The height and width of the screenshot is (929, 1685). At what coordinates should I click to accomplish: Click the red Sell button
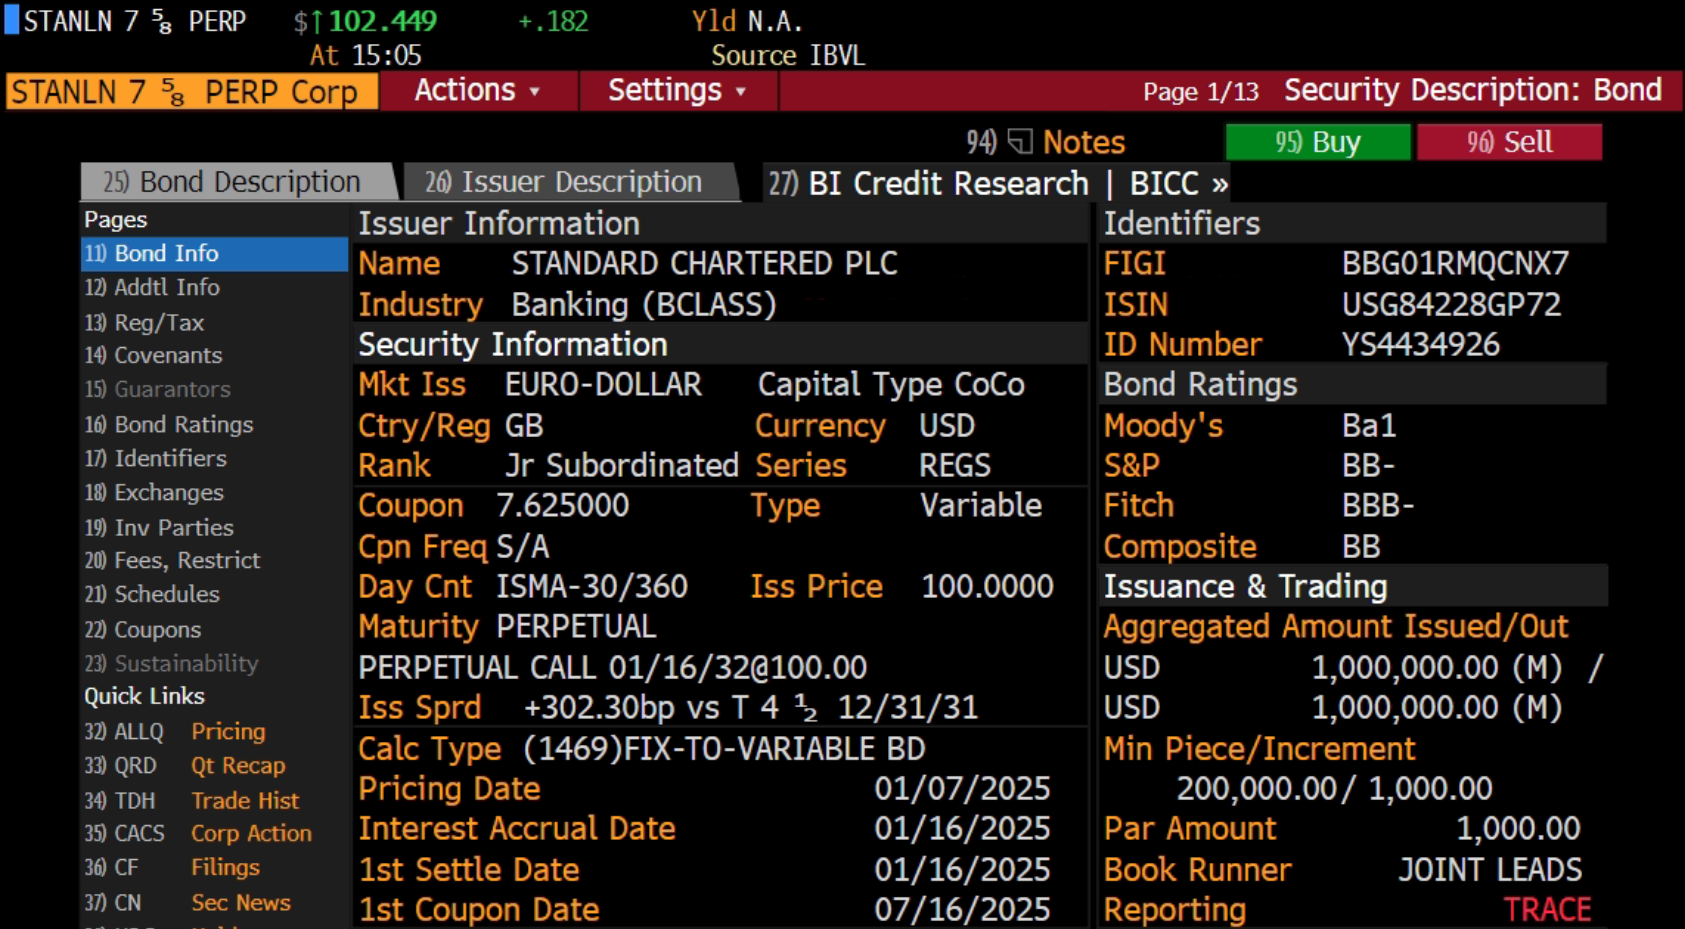tap(1509, 142)
